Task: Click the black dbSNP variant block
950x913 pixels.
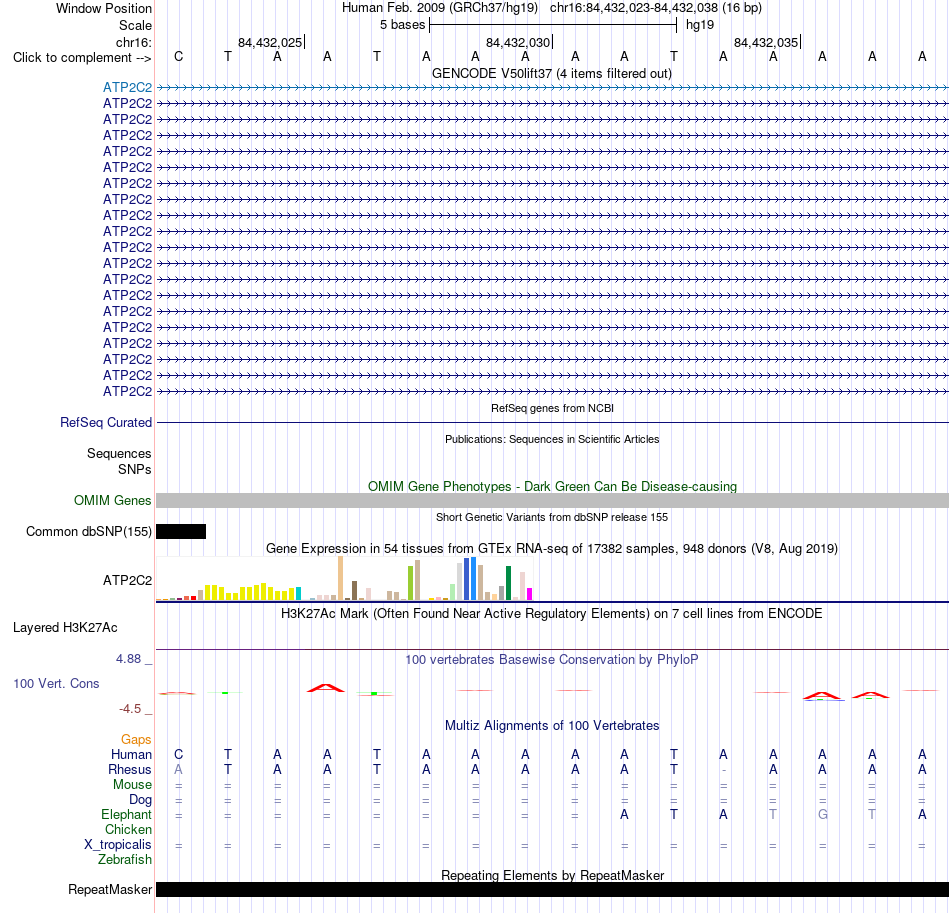Action: pyautogui.click(x=181, y=531)
